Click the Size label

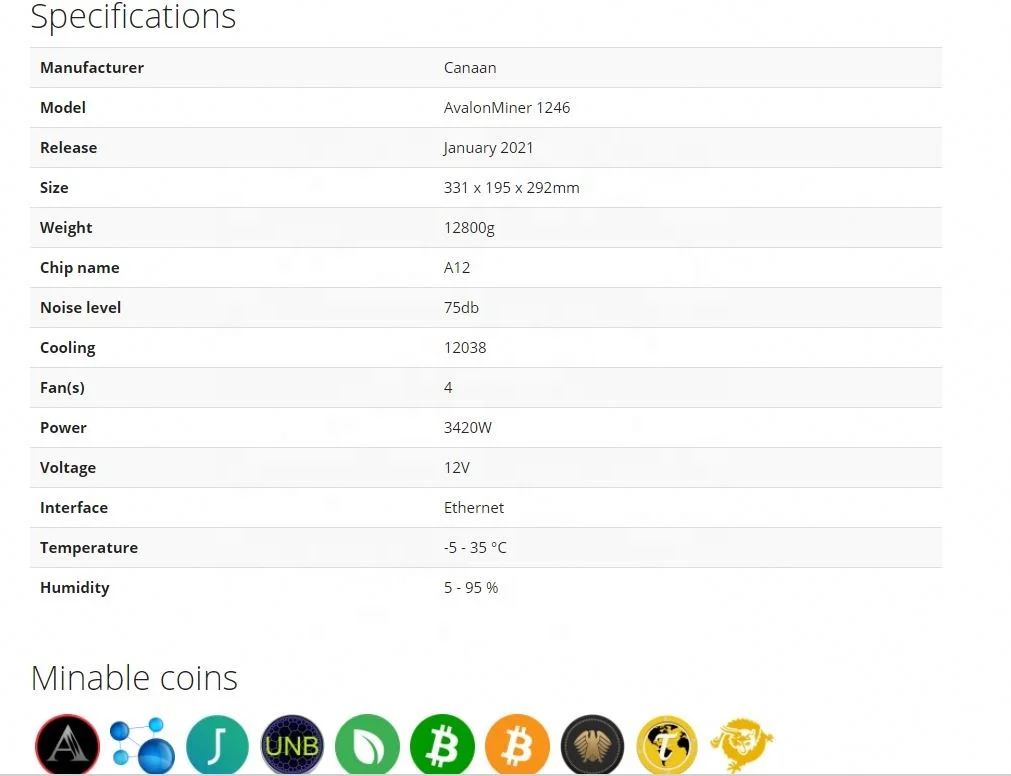click(x=54, y=188)
